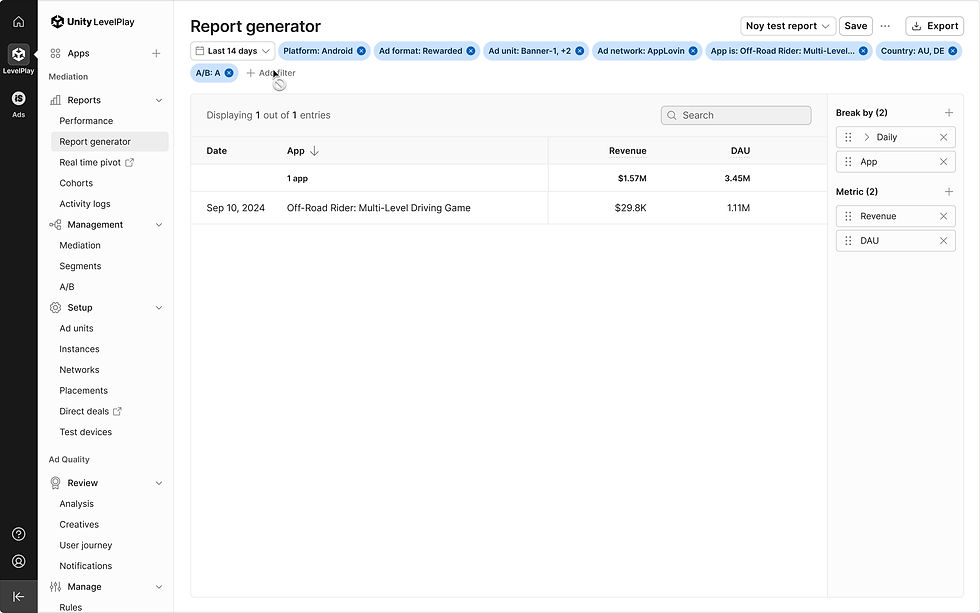
Task: Open Ads section in left rail
Action: [x=19, y=104]
